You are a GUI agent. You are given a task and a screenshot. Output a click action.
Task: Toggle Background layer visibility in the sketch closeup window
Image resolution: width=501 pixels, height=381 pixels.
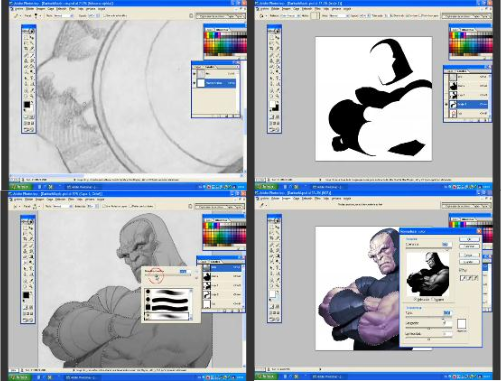pos(194,83)
